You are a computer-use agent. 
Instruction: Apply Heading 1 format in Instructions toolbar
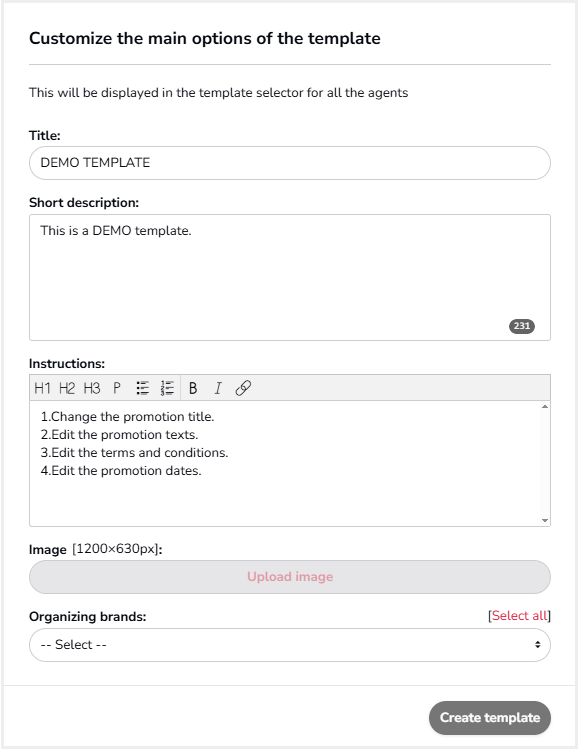pos(42,388)
